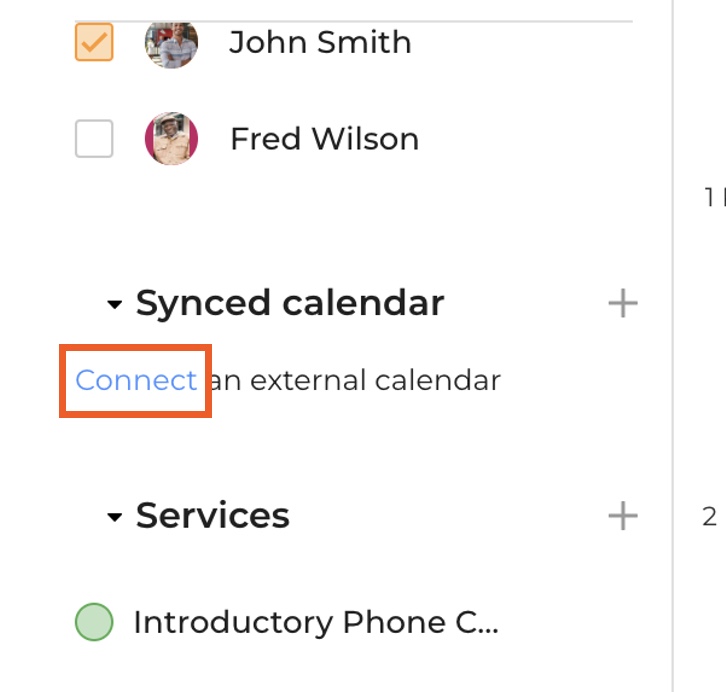Image resolution: width=726 pixels, height=692 pixels.
Task: Click the Synced calendar heading
Action: (290, 303)
